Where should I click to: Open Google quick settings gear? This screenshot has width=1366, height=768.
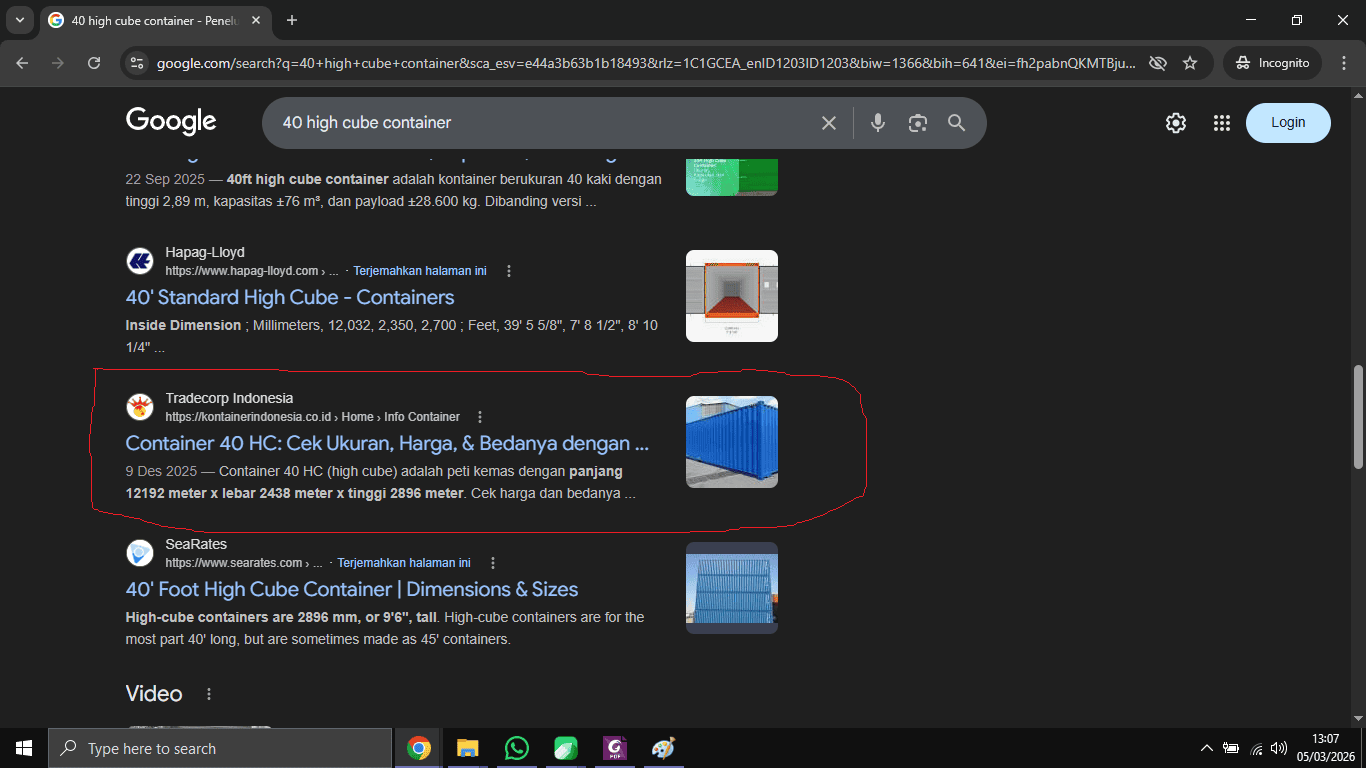coord(1176,123)
